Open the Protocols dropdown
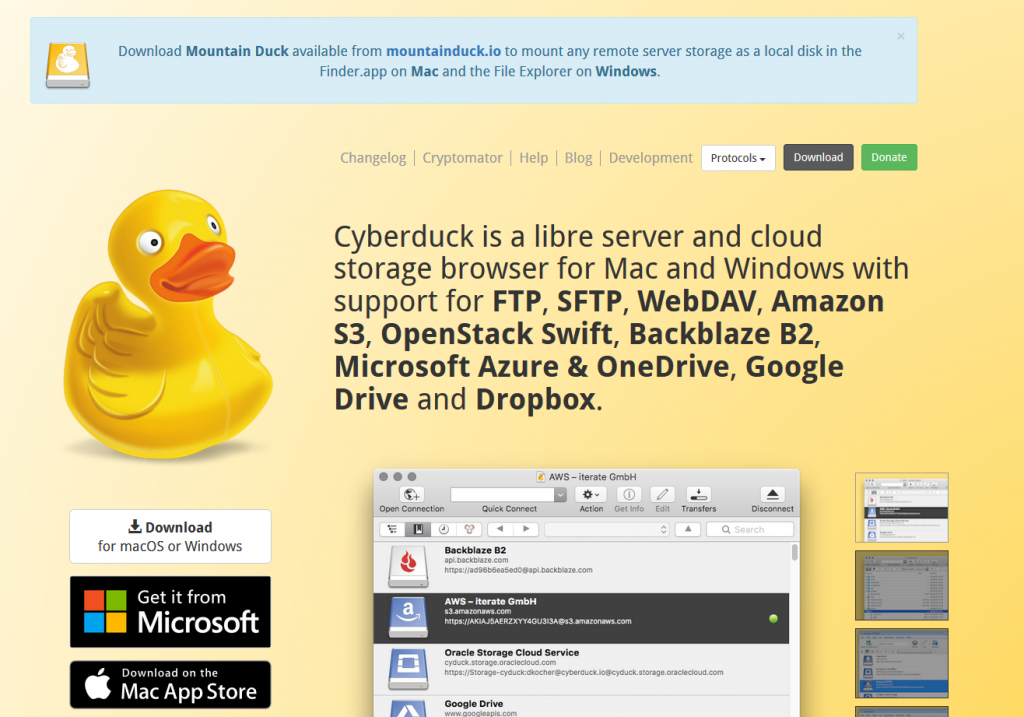This screenshot has height=717, width=1024. (738, 158)
